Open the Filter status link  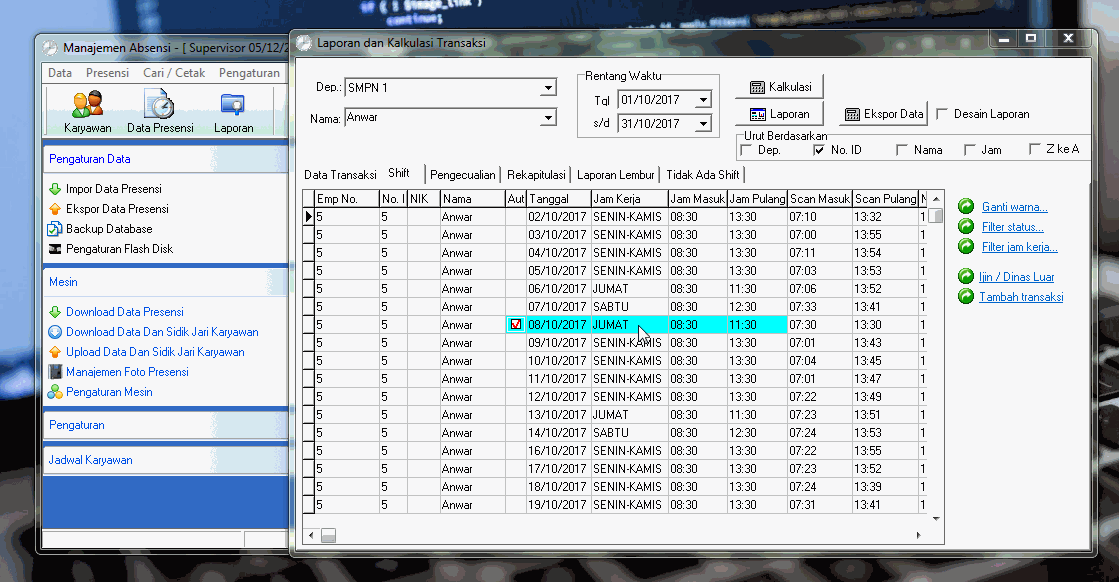[x=1012, y=227]
